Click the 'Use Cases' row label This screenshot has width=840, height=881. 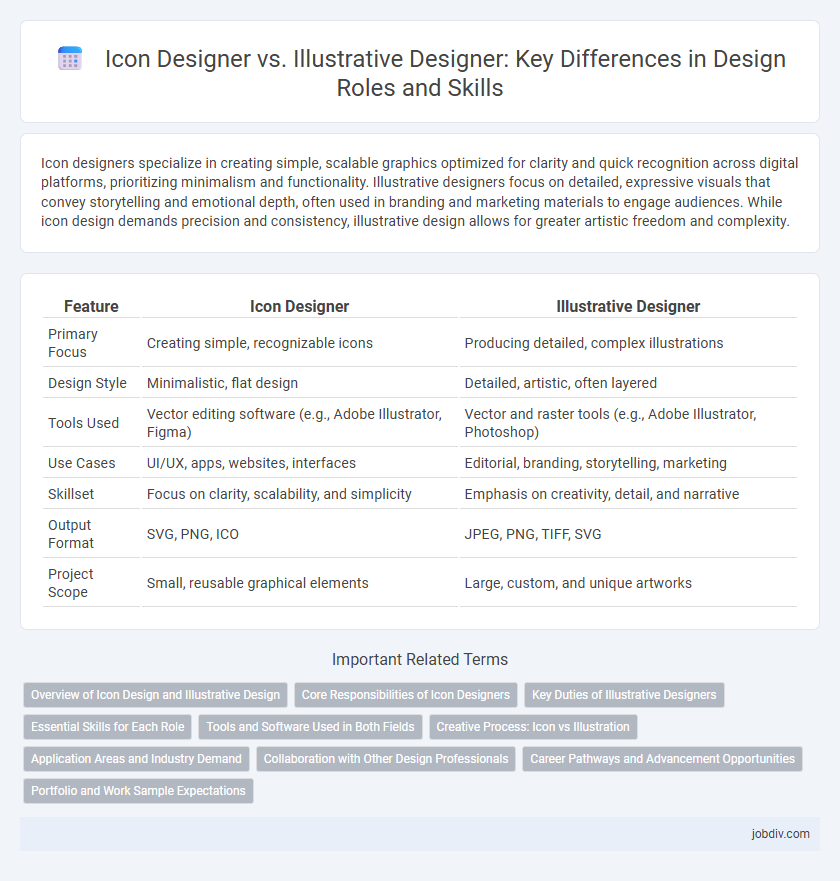pos(91,463)
